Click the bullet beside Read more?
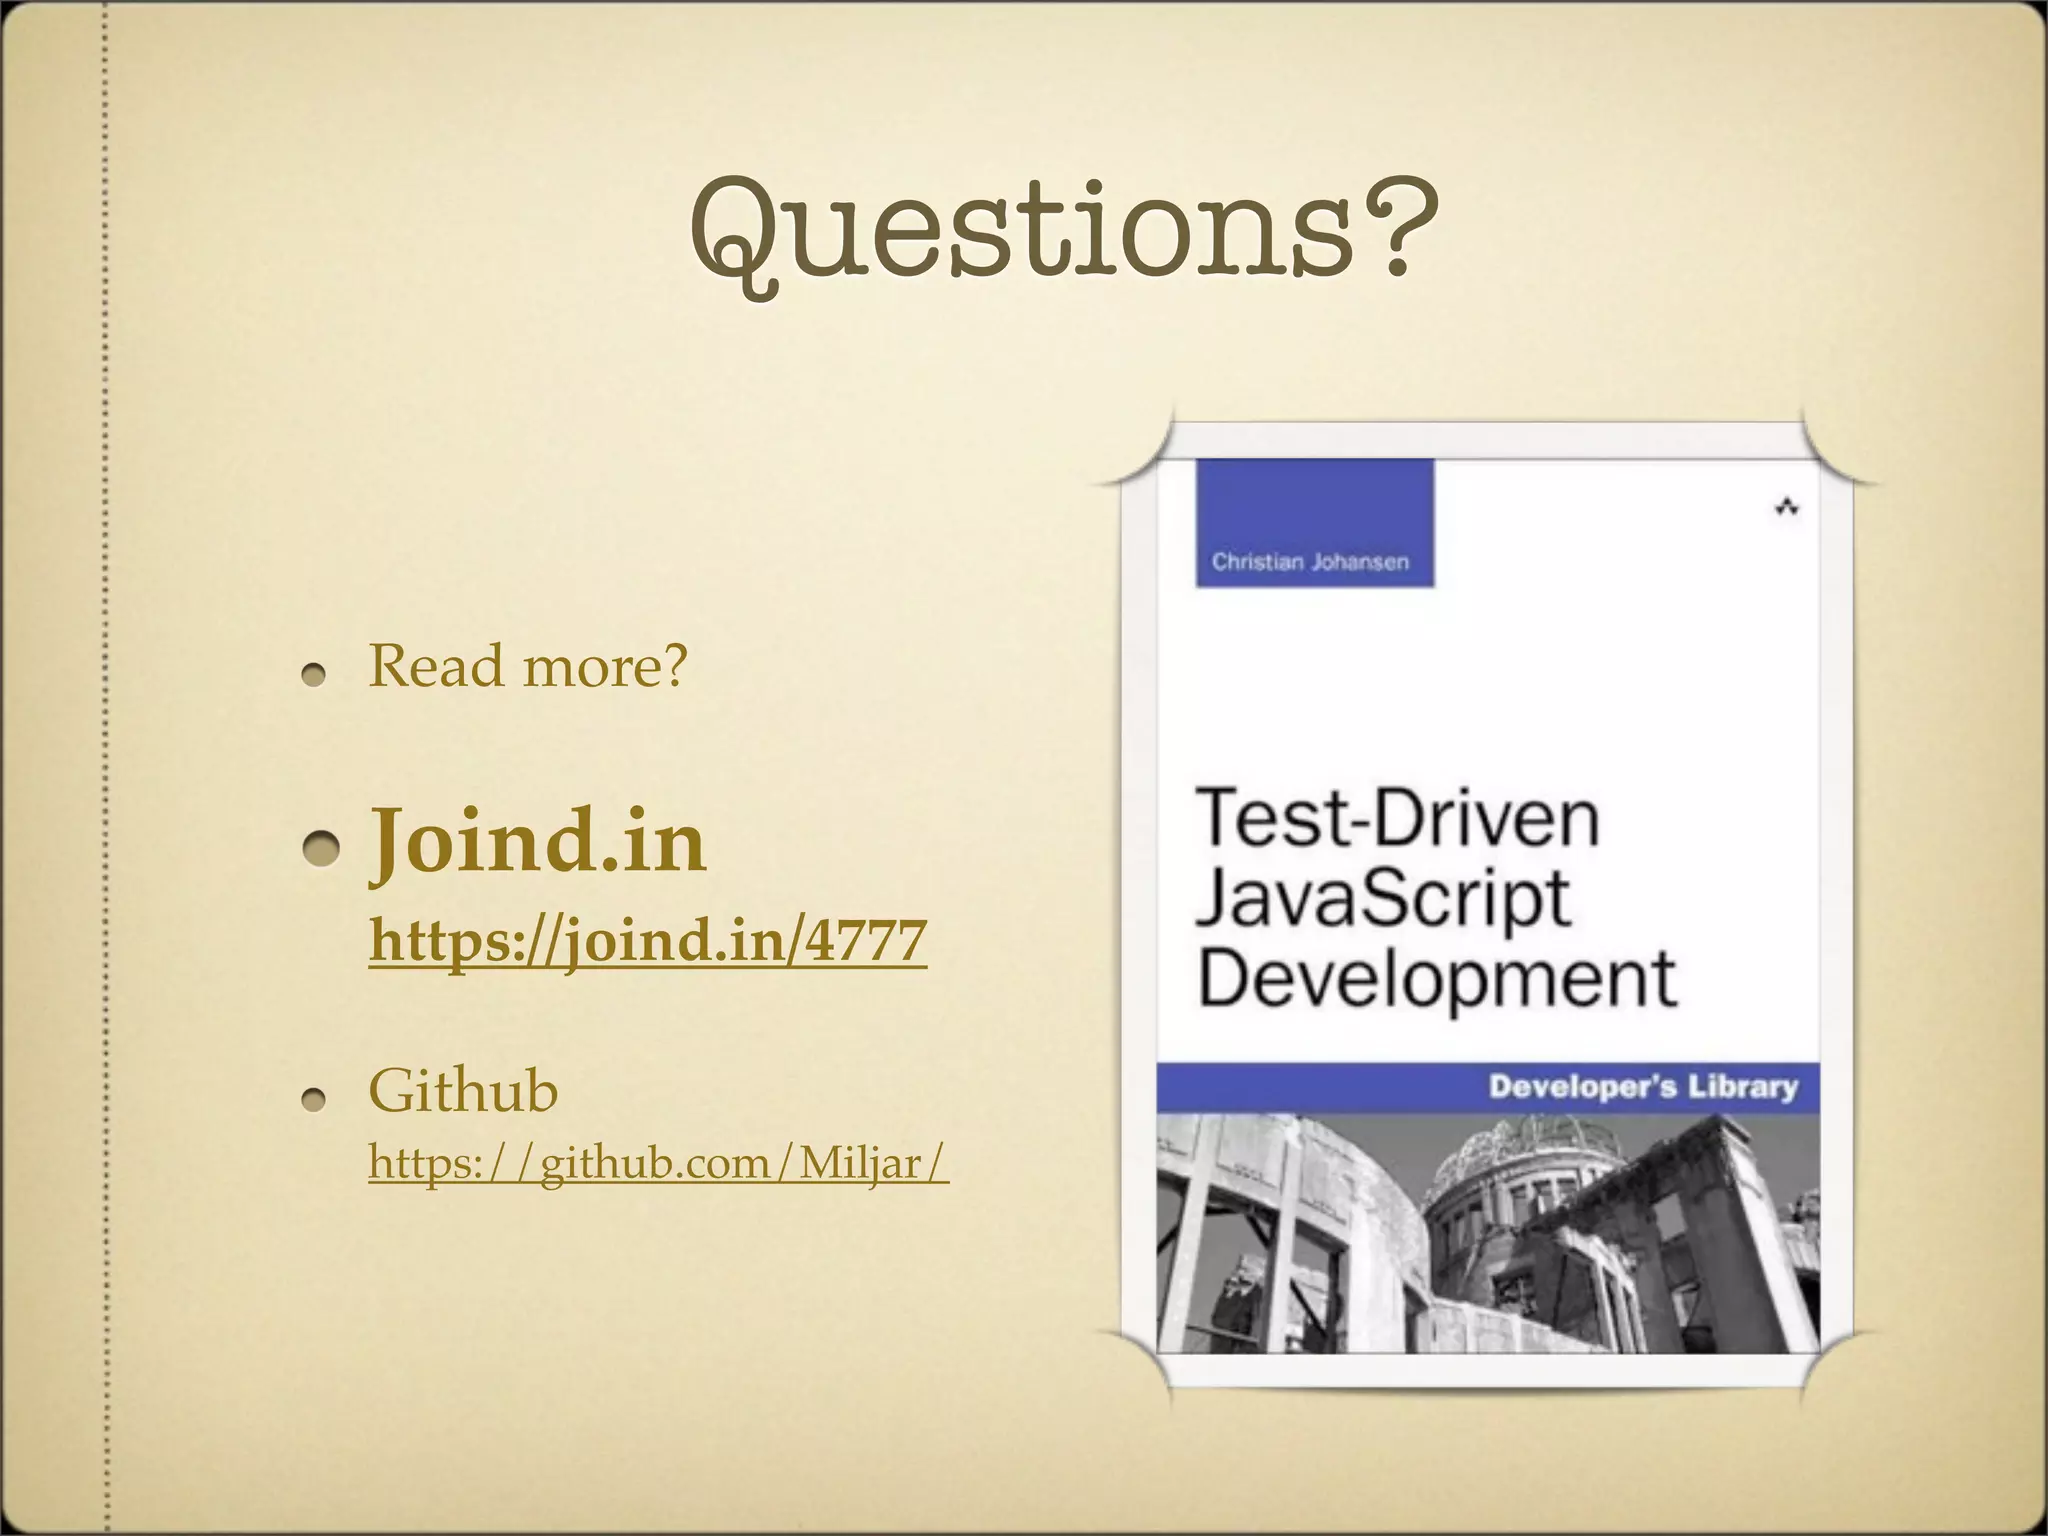The width and height of the screenshot is (2048, 1536). coord(315,675)
